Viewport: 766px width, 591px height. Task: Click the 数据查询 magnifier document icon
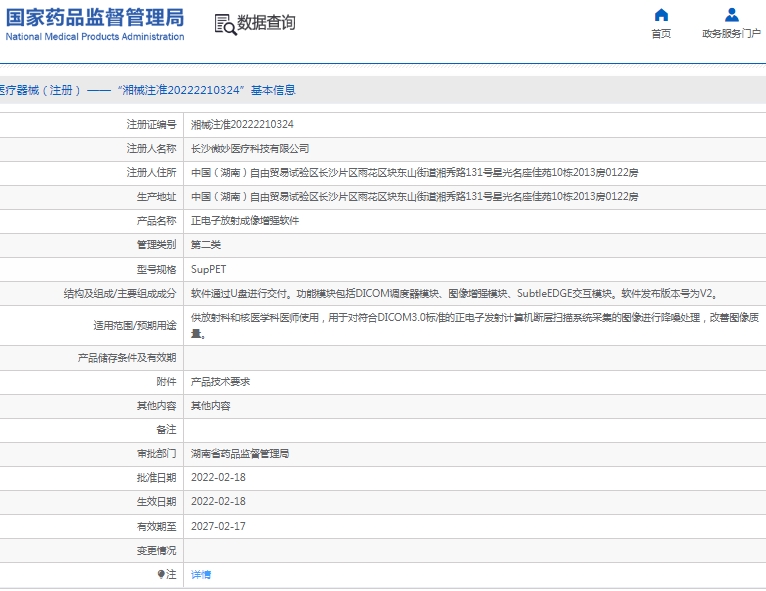point(226,24)
